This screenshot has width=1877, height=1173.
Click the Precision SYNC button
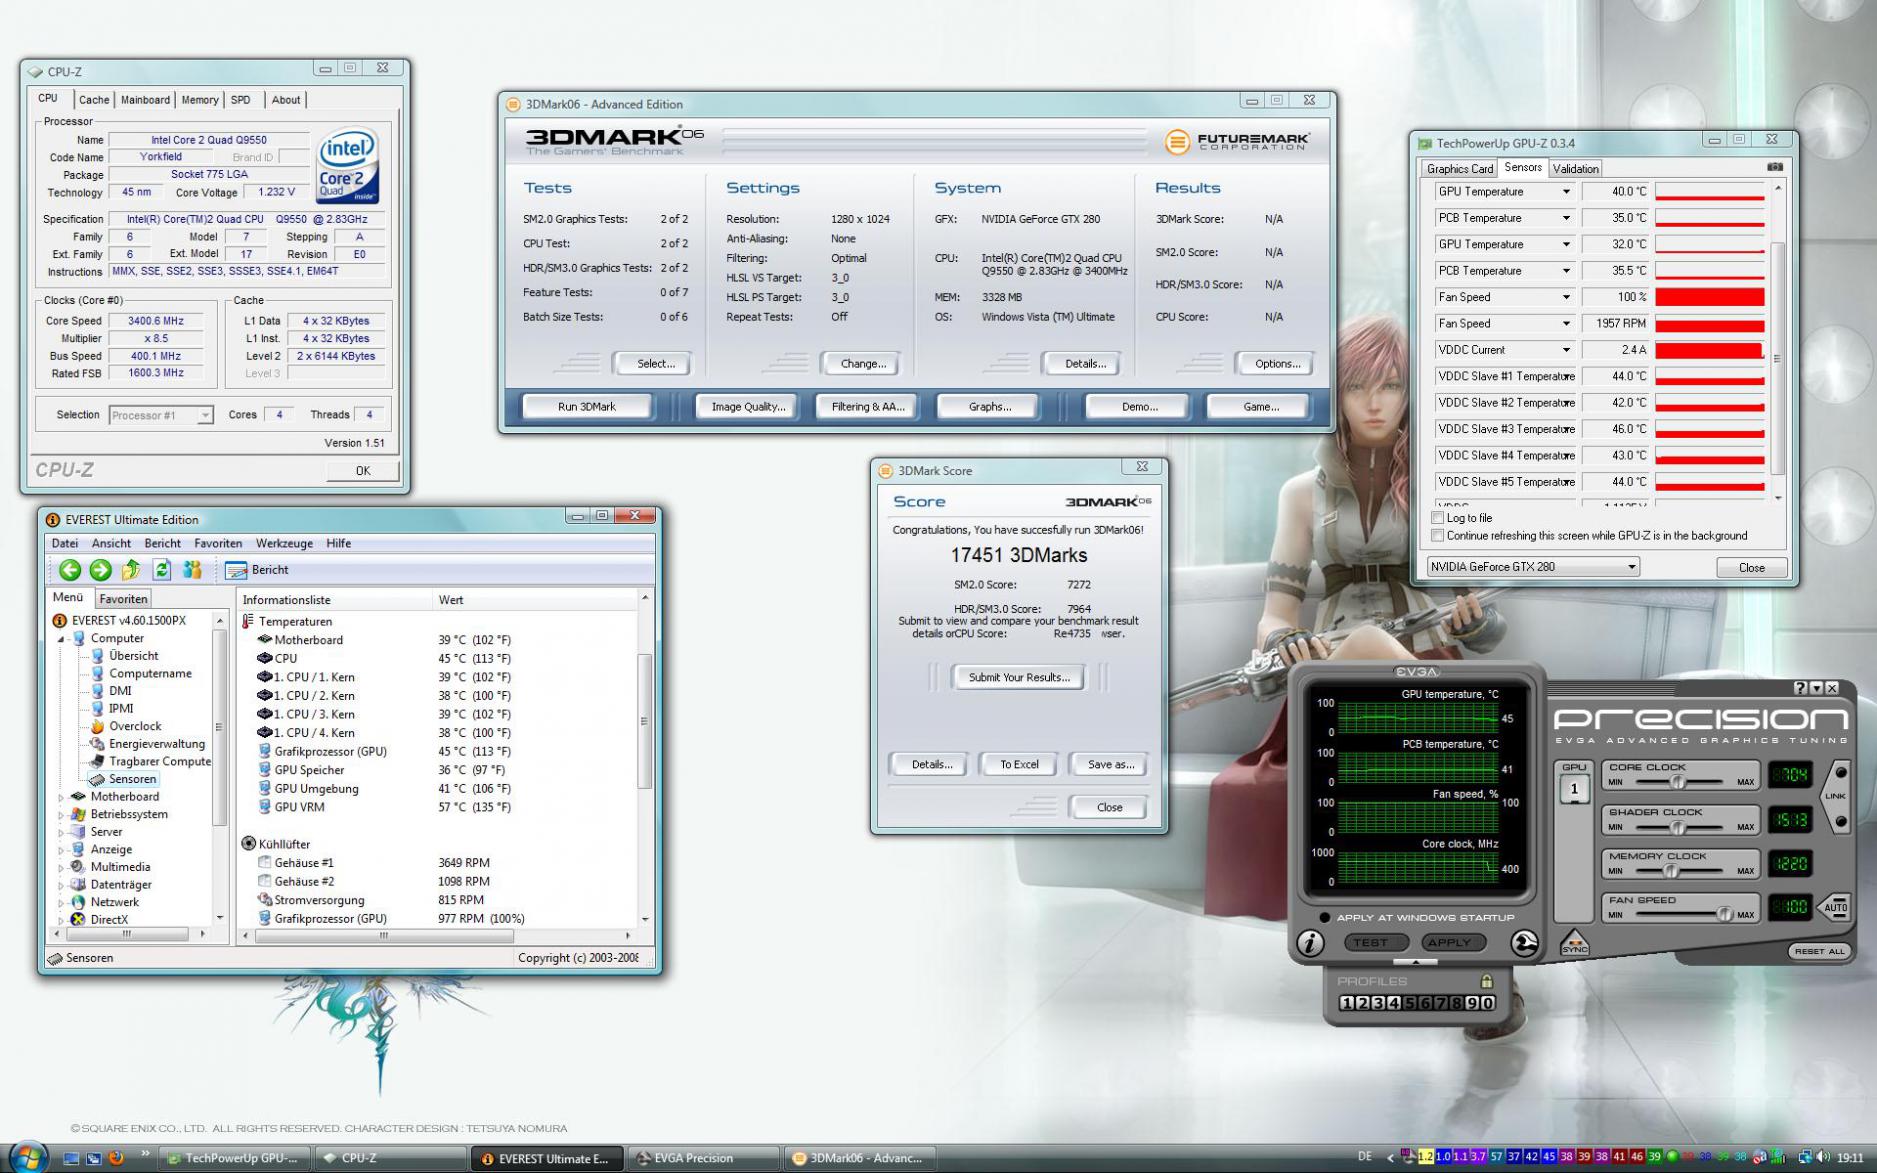(1574, 943)
